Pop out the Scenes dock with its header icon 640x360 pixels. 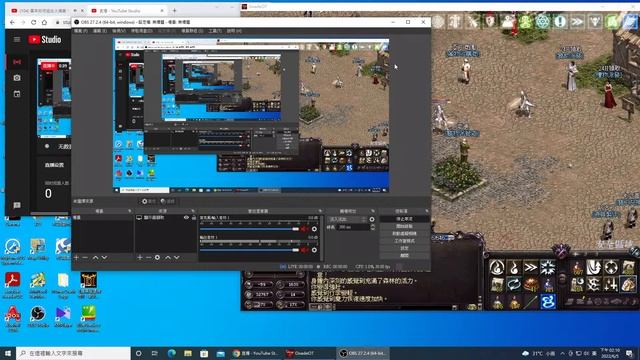pos(130,211)
